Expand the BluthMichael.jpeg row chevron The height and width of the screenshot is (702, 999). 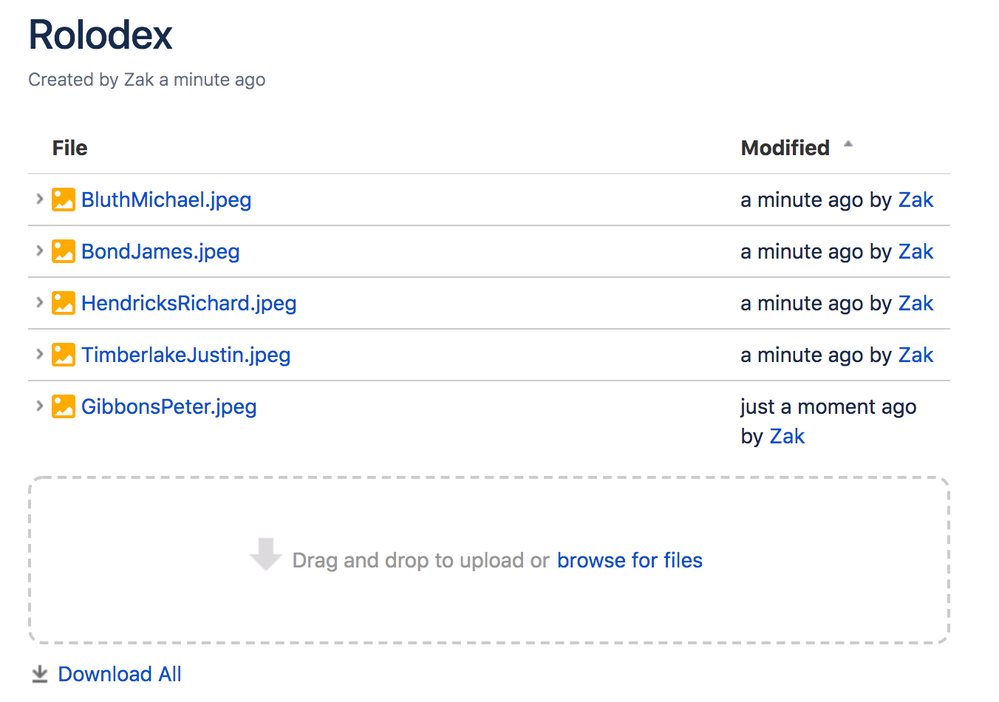click(39, 199)
